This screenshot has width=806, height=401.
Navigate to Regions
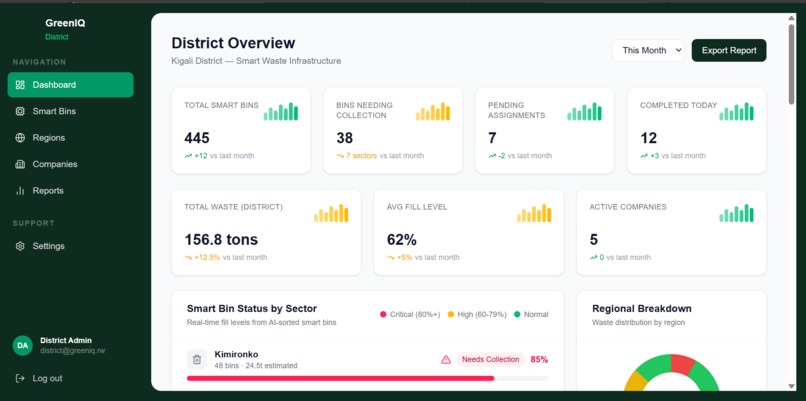point(70,138)
